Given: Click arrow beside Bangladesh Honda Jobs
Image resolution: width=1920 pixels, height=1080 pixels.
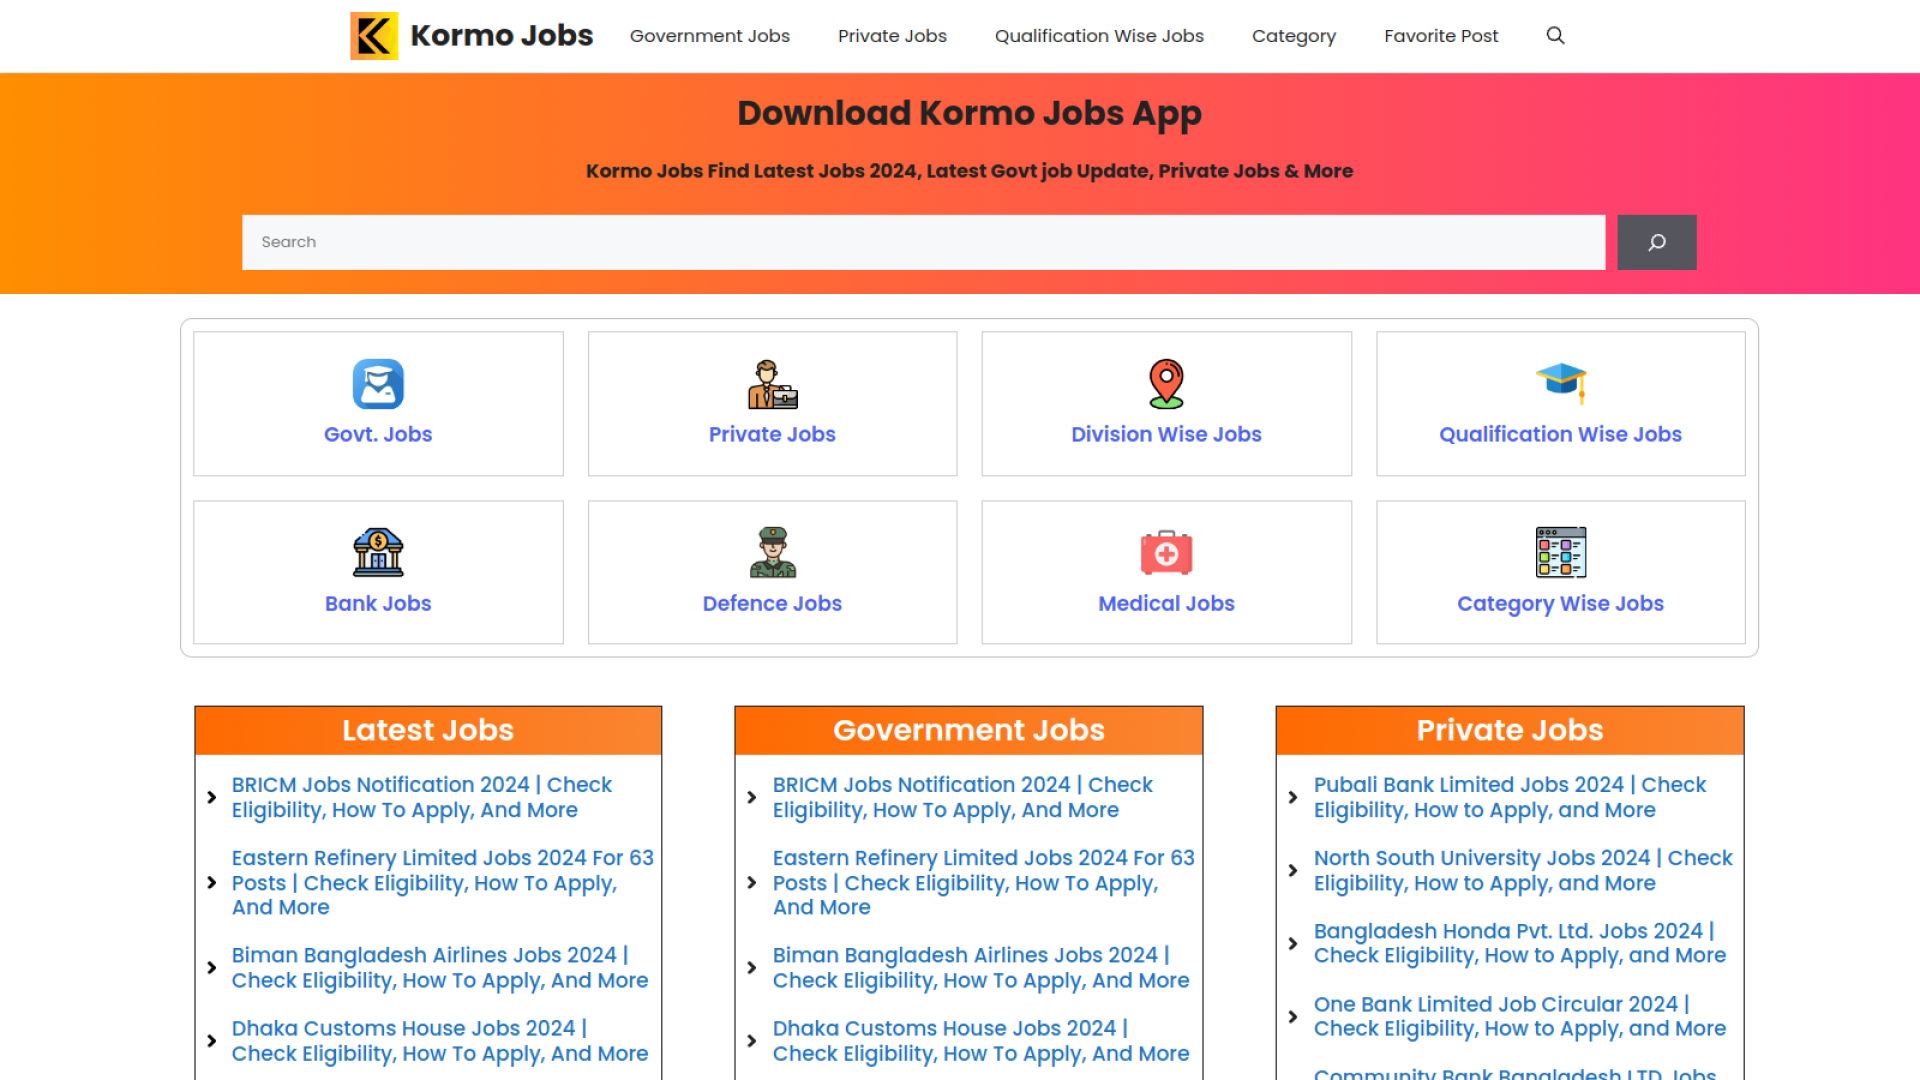Looking at the screenshot, I should click(1293, 943).
